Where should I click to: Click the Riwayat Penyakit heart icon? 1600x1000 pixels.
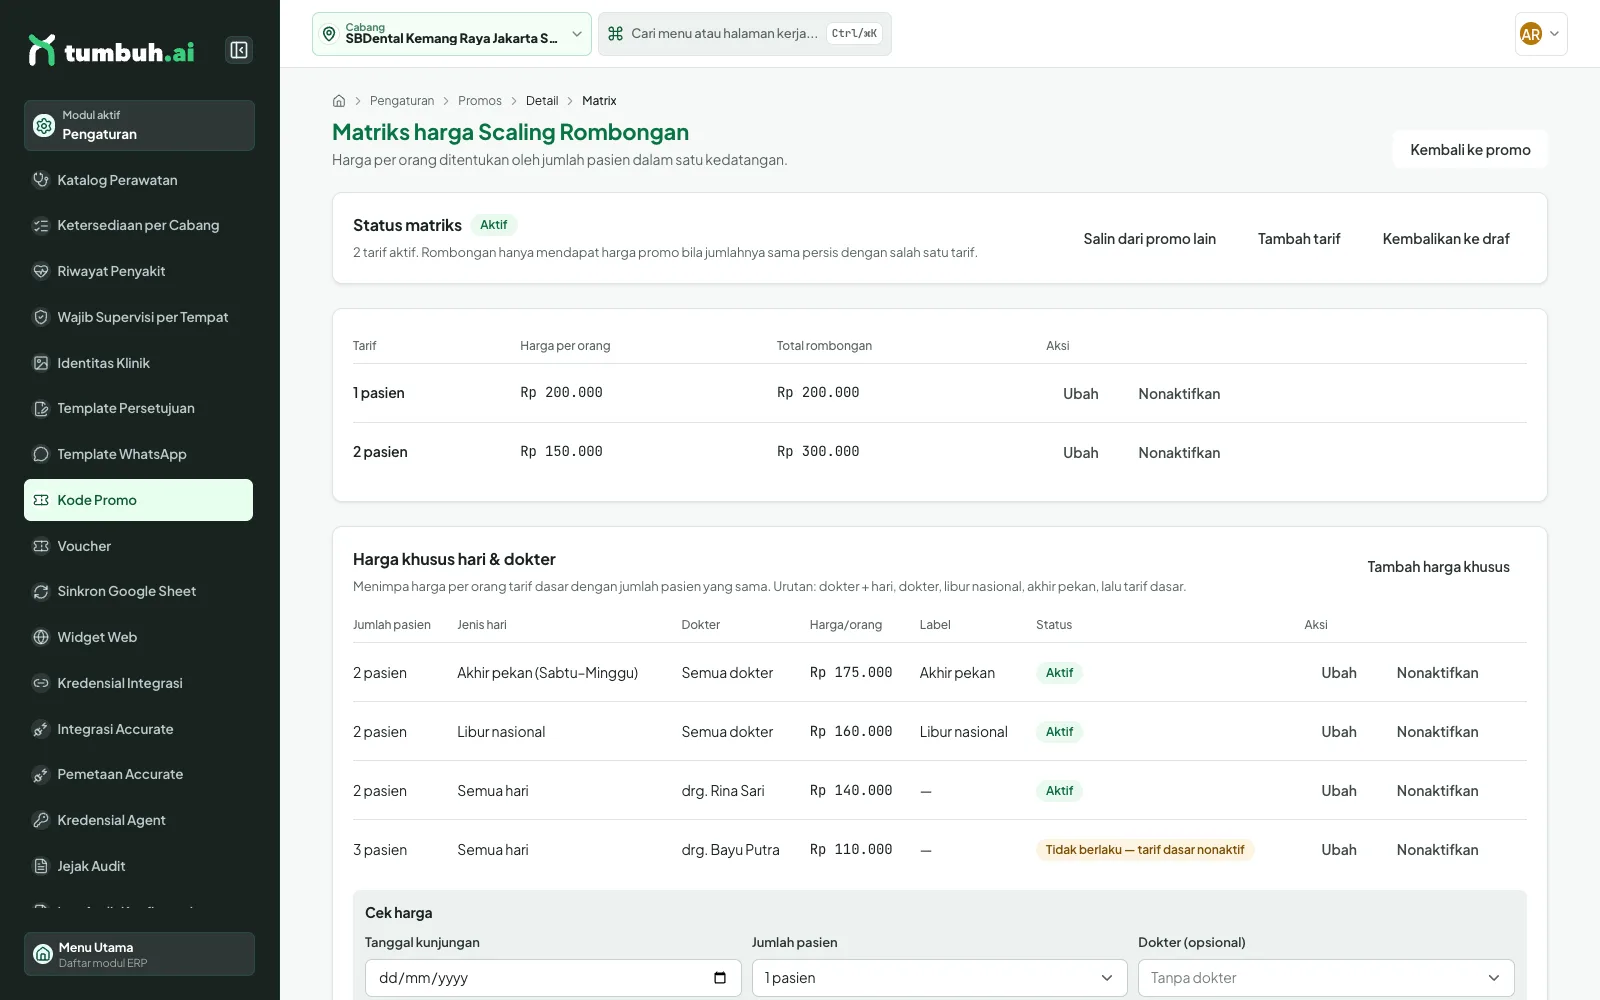(x=41, y=271)
